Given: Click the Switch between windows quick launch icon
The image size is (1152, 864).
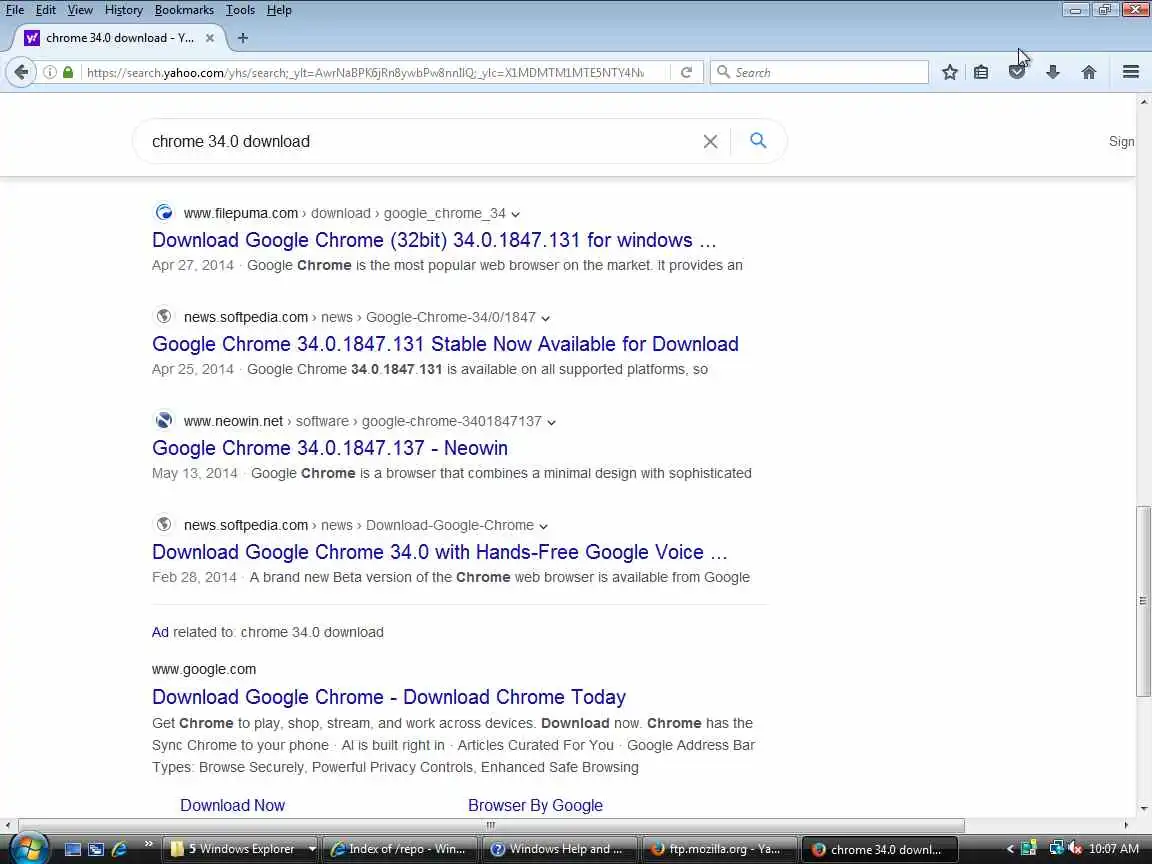Looking at the screenshot, I should point(96,849).
